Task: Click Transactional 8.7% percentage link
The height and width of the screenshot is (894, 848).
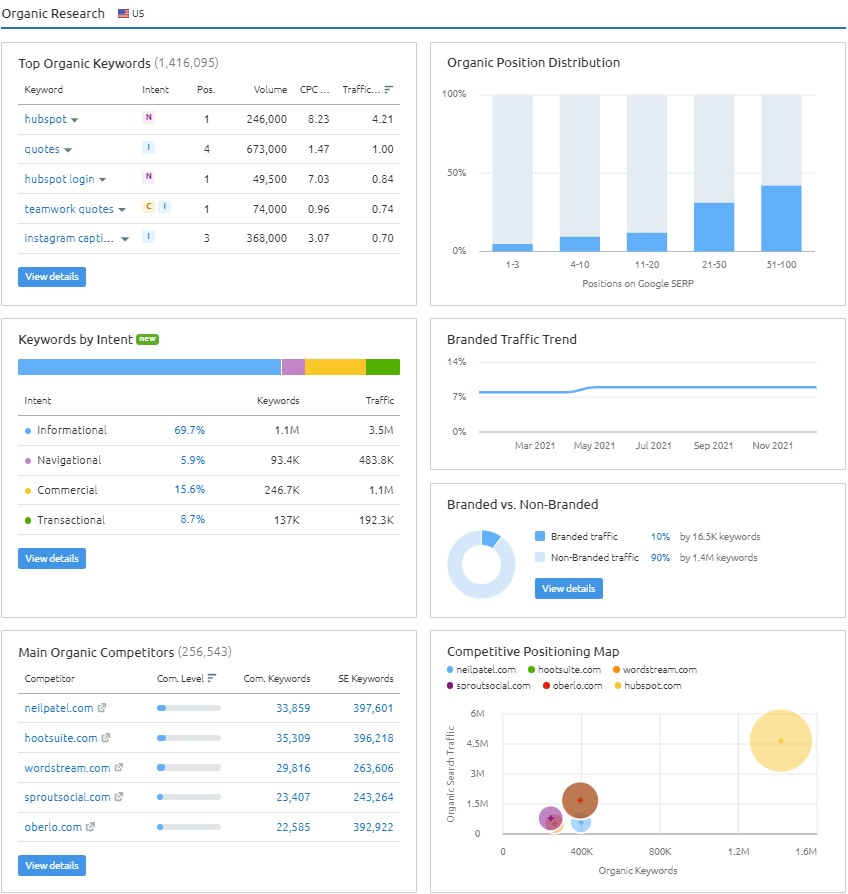Action: point(192,519)
